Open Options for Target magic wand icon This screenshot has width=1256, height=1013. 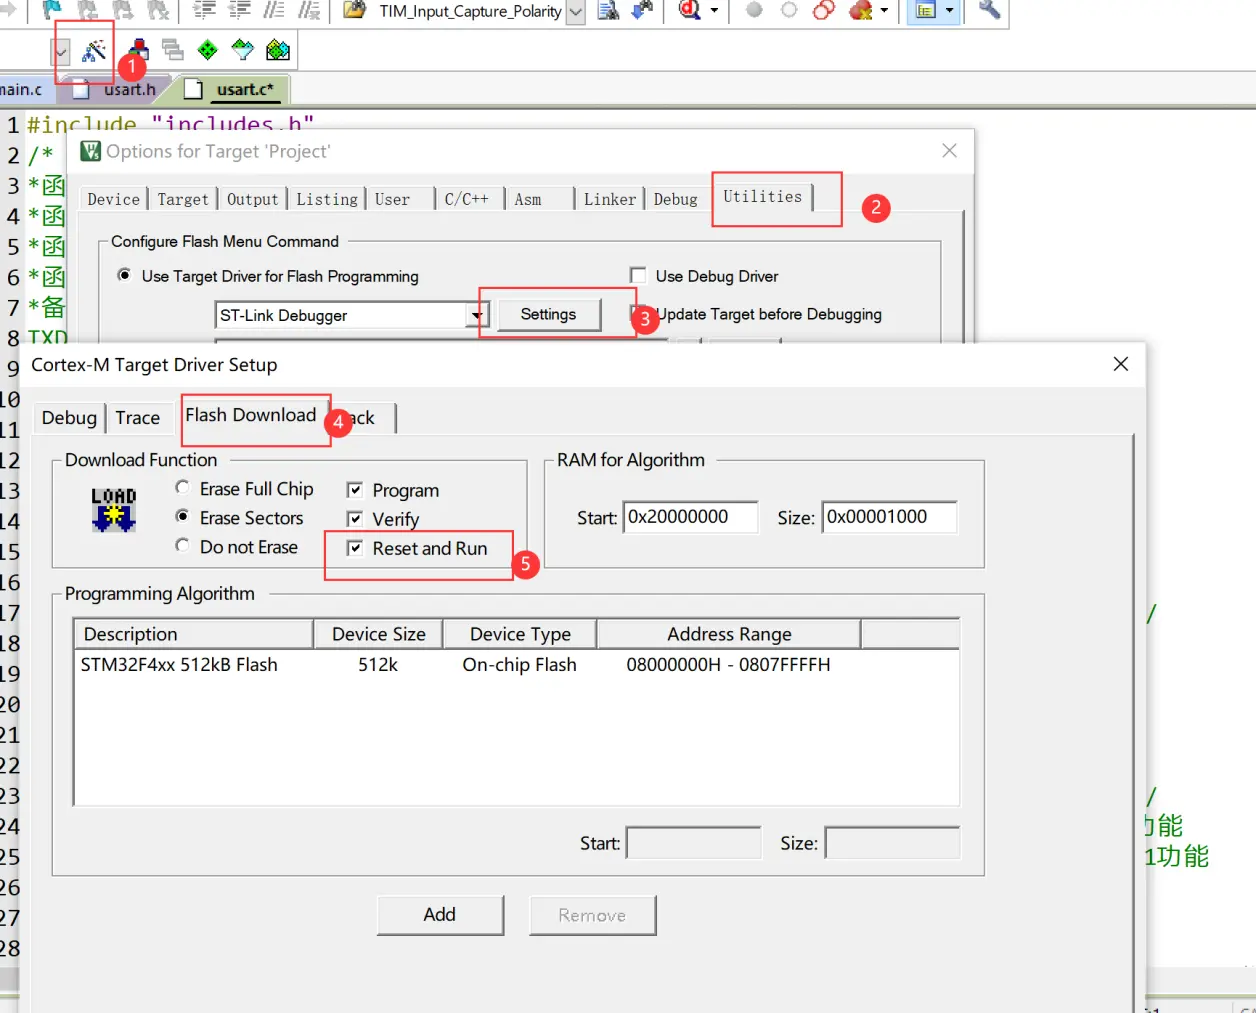(x=94, y=50)
